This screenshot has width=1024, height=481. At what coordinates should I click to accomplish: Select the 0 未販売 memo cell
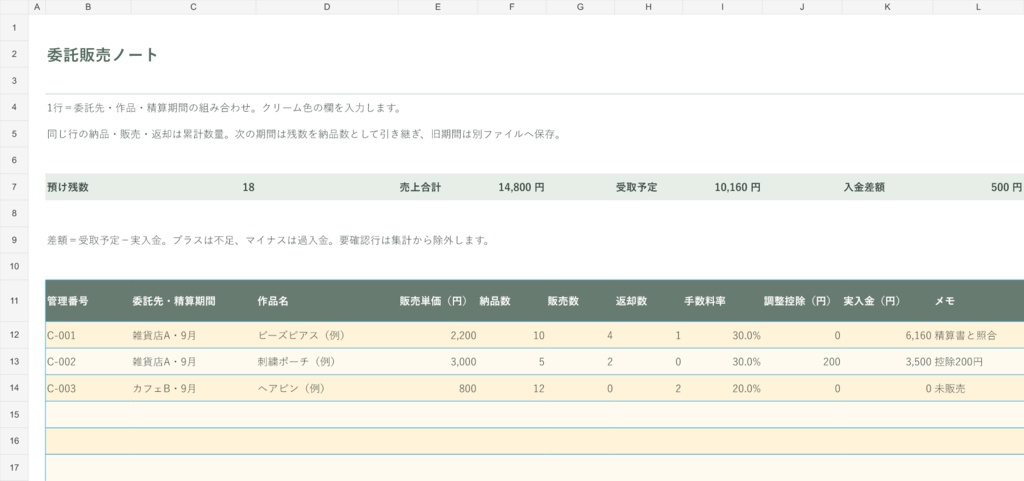[x=946, y=388]
